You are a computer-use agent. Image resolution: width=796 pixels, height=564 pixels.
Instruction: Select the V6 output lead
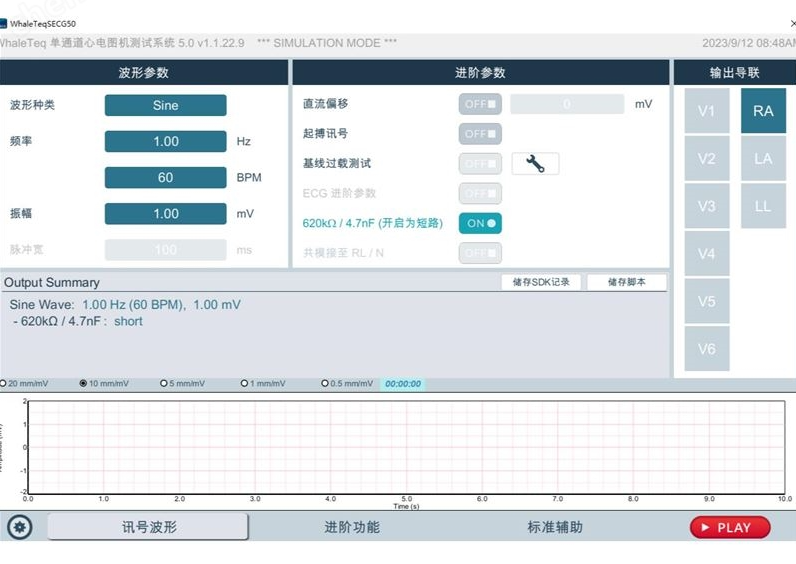tap(707, 349)
